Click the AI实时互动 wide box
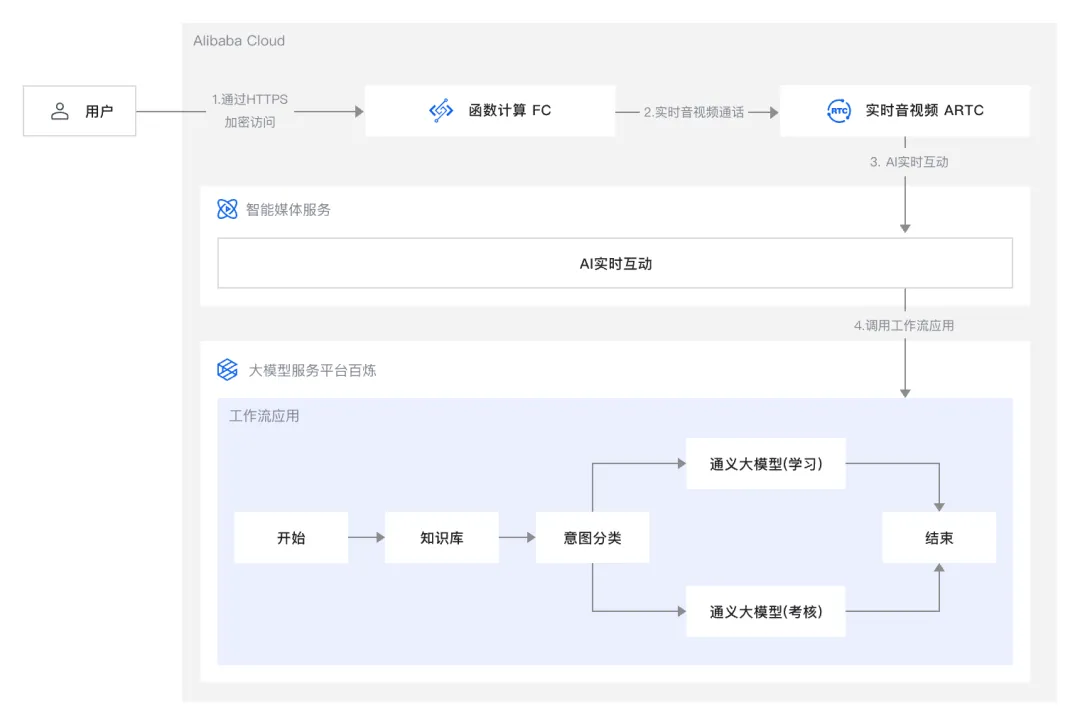Viewport: 1080px width, 725px height. point(615,263)
